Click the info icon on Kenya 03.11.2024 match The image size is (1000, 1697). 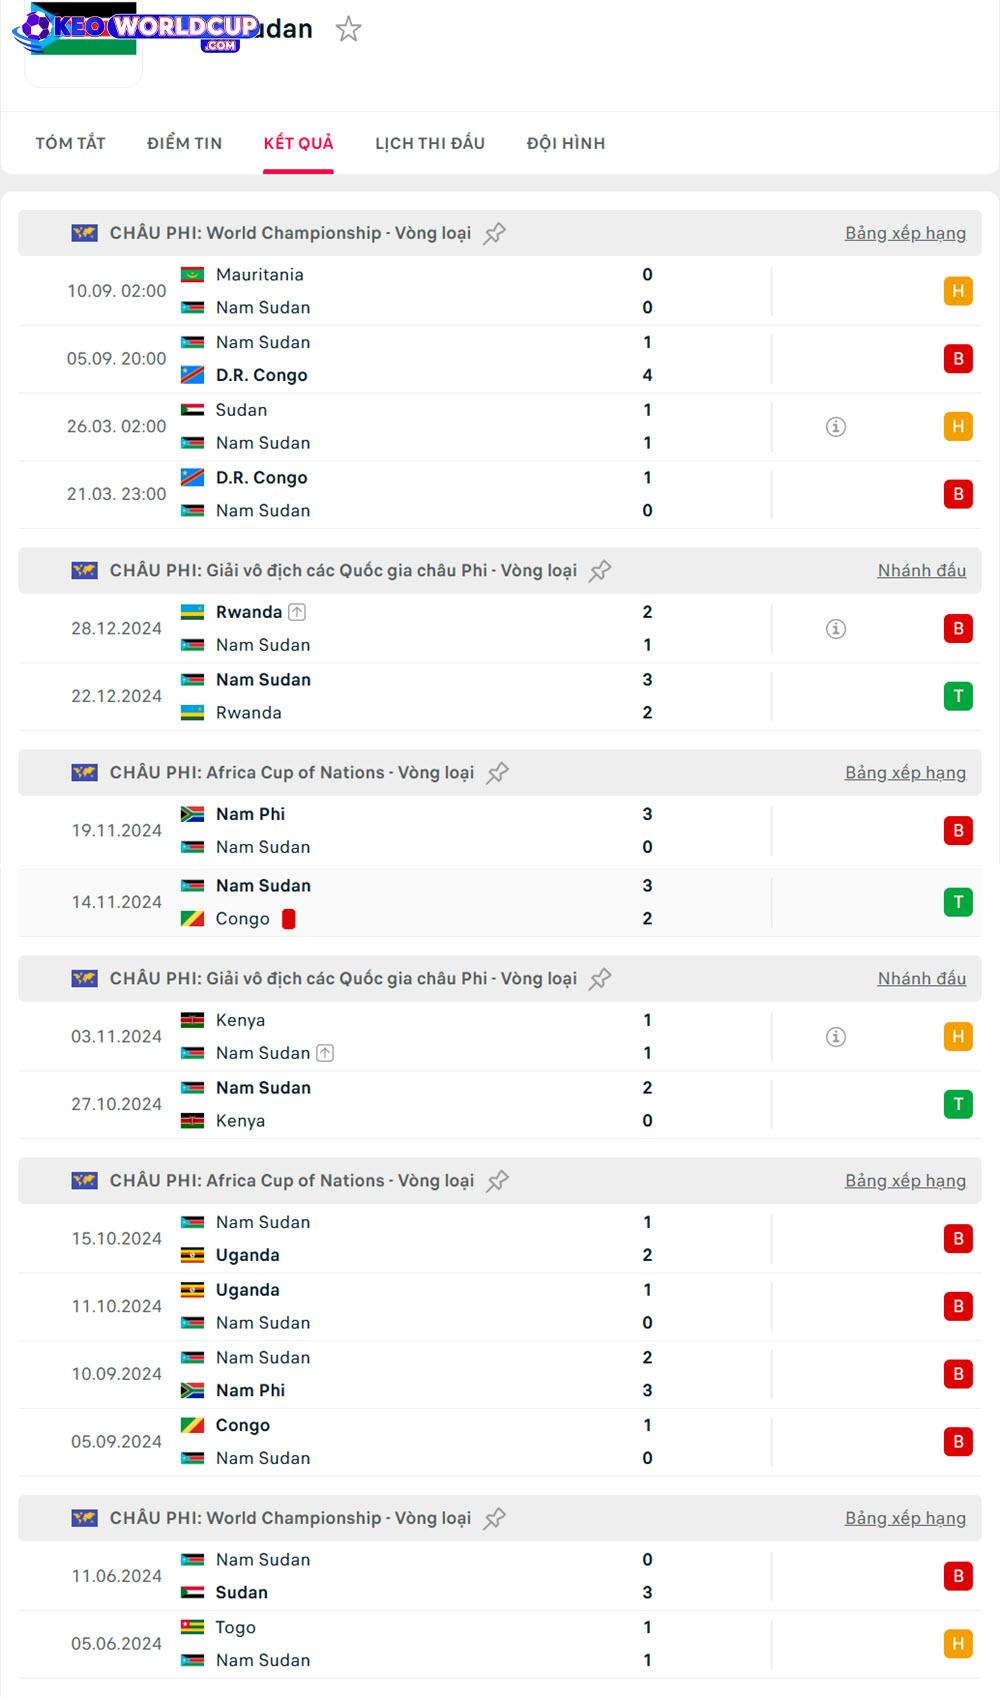[x=836, y=1037]
